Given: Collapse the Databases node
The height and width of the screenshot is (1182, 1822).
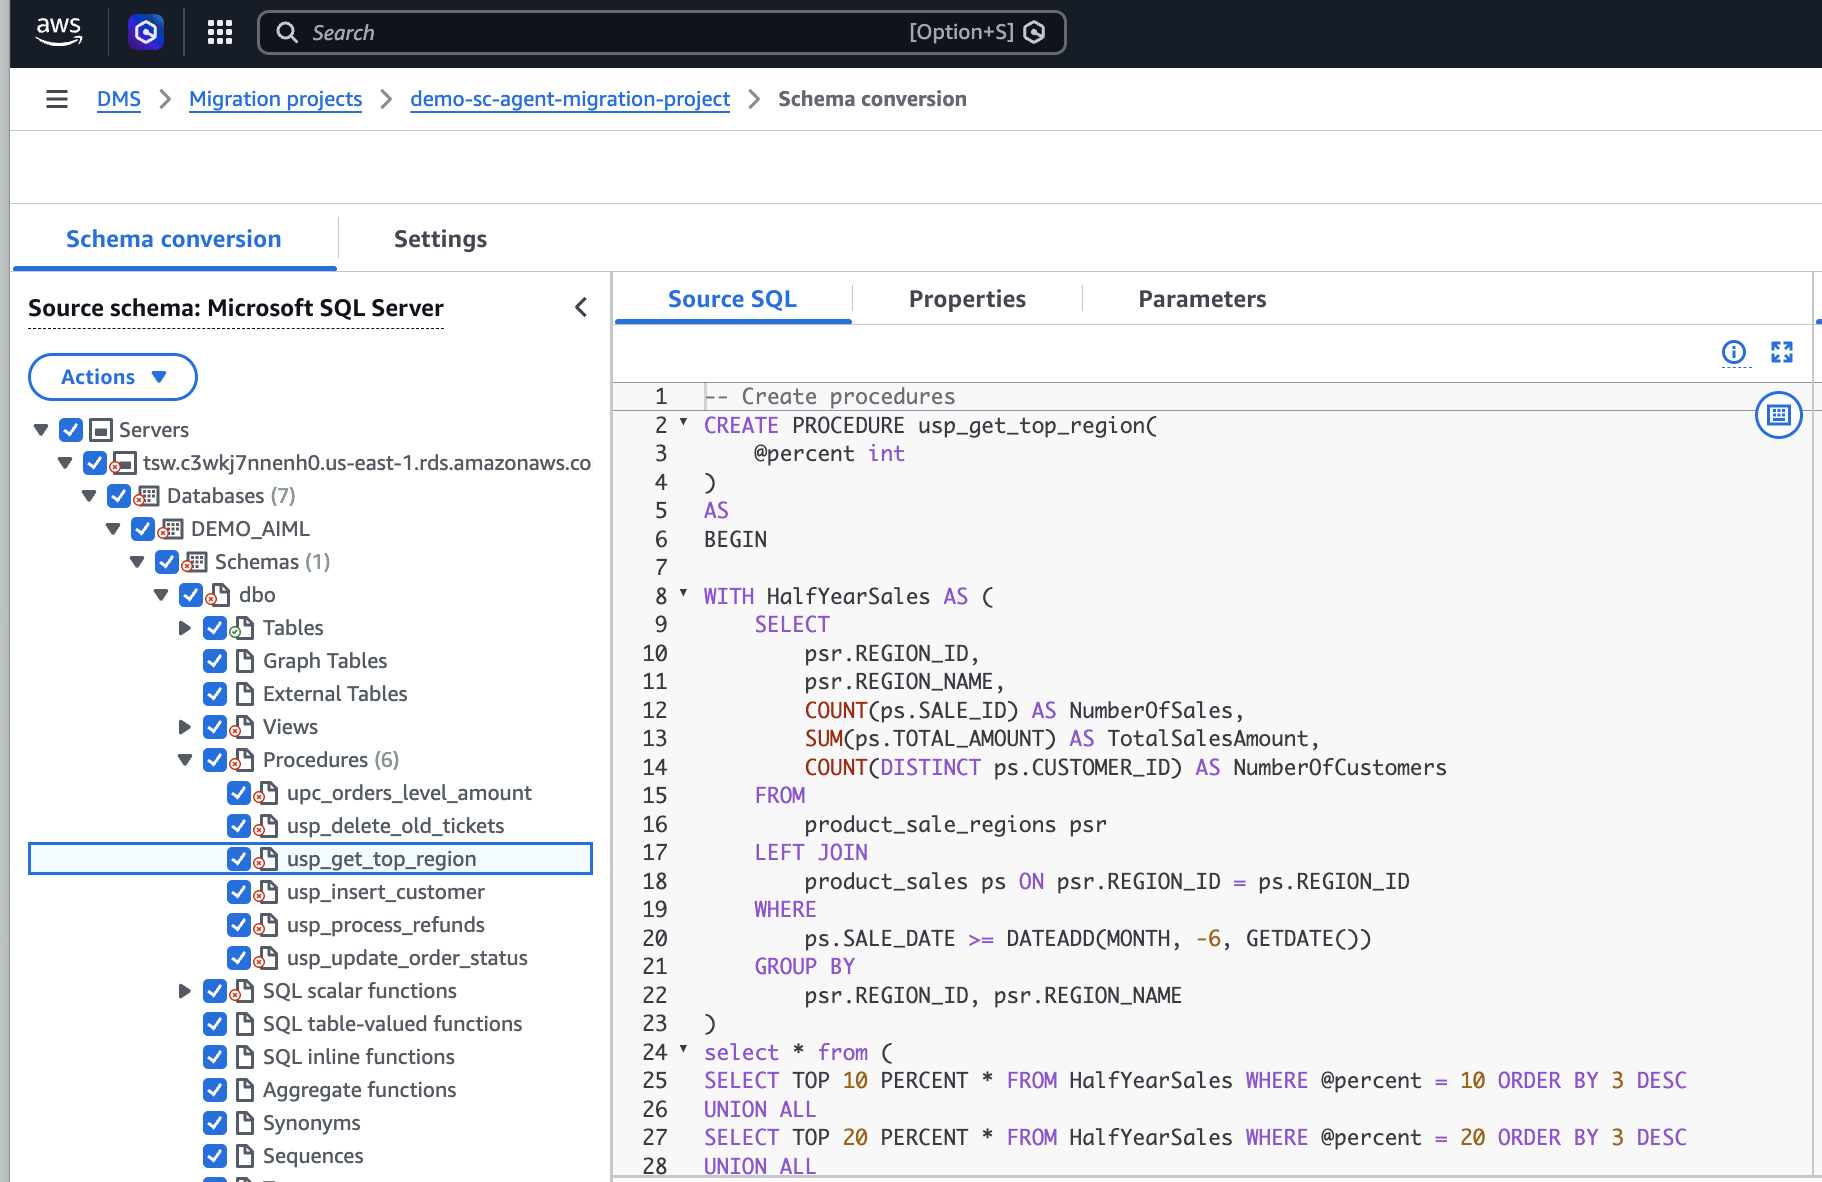Looking at the screenshot, I should click(x=89, y=496).
